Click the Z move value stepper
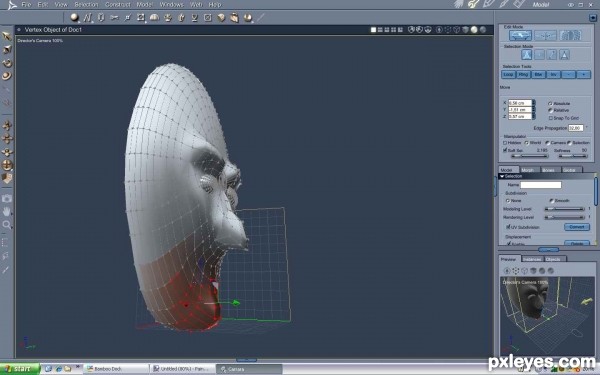 click(x=534, y=116)
